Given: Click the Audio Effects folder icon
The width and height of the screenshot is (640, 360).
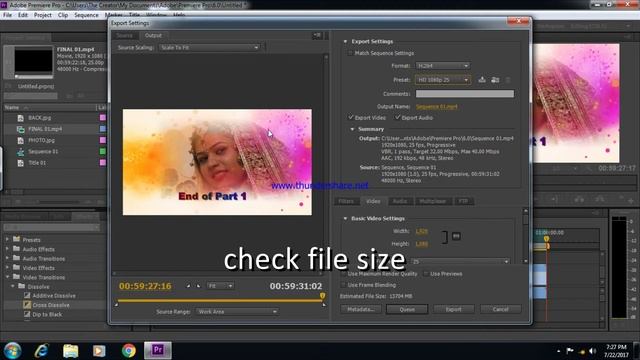Looking at the screenshot, I should [16, 249].
